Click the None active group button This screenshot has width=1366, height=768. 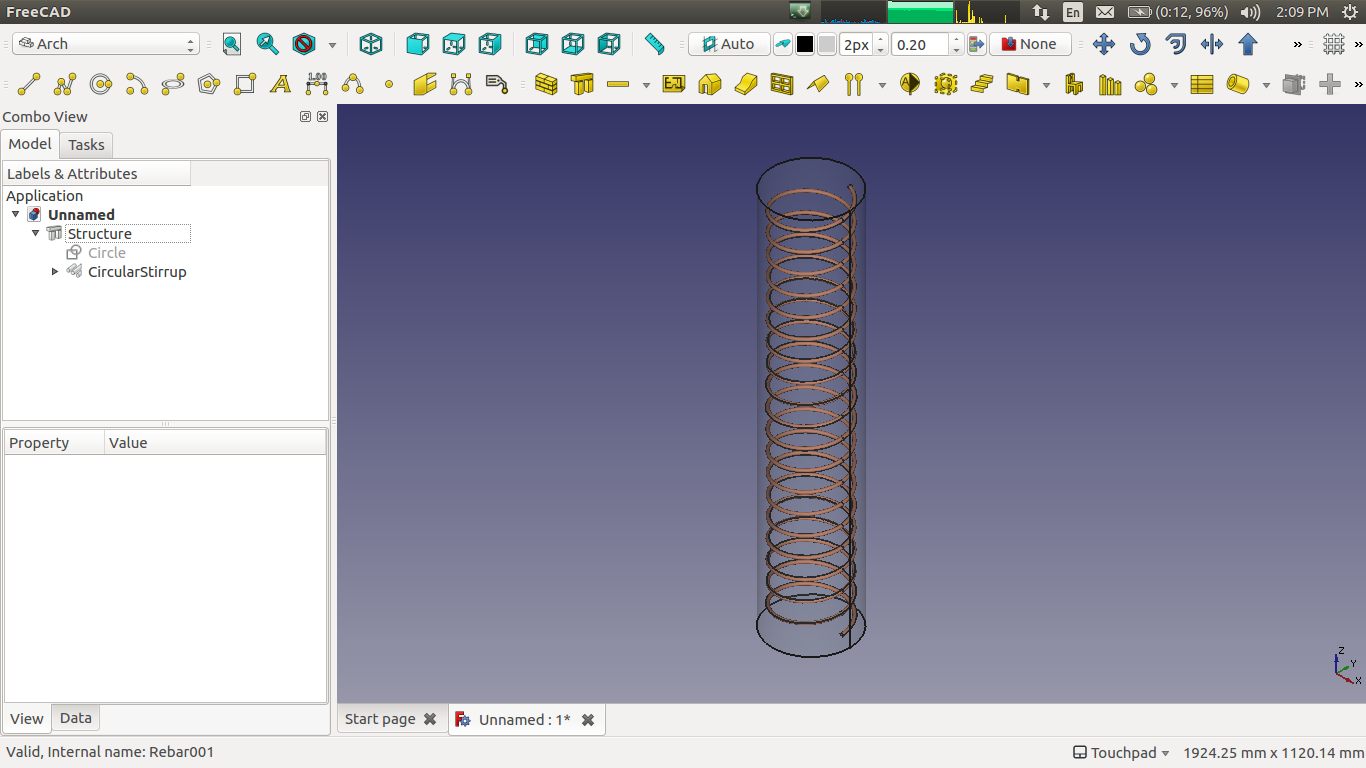1030,44
